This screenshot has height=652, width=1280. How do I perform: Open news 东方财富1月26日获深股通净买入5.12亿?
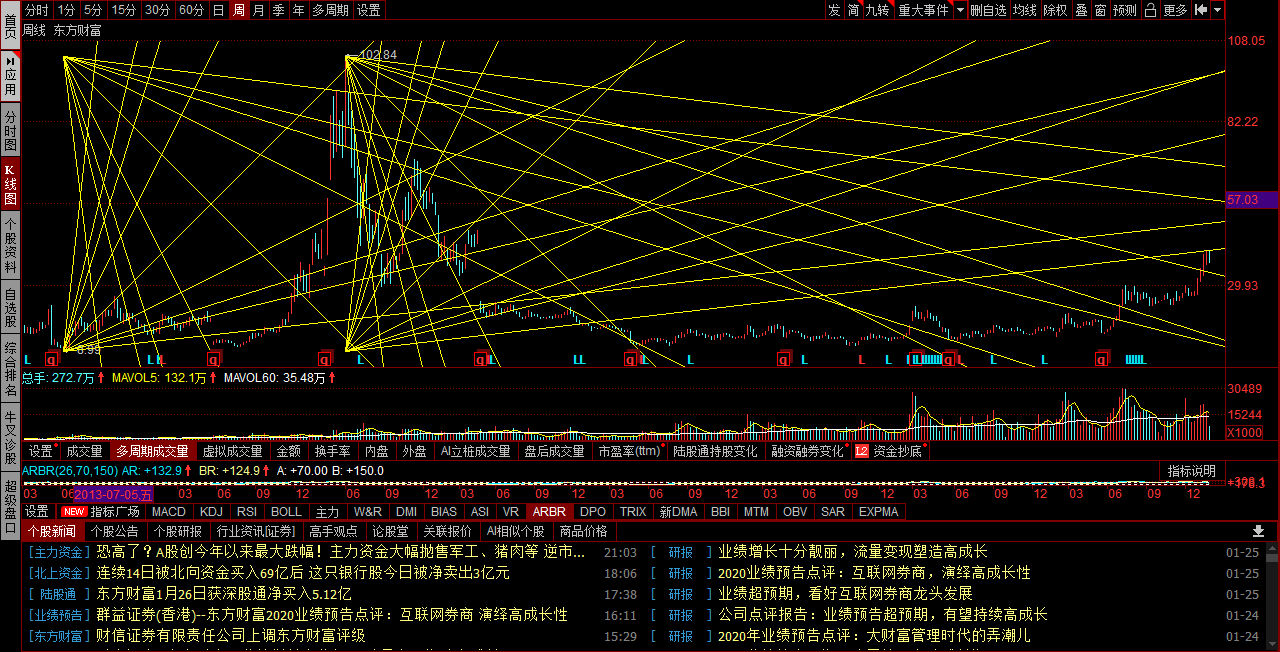224,594
